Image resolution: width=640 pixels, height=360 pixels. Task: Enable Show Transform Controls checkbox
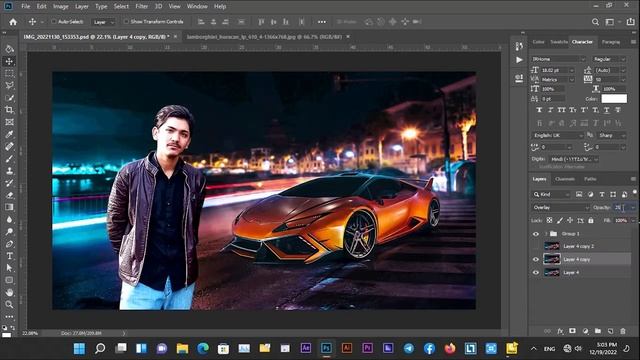(x=126, y=22)
